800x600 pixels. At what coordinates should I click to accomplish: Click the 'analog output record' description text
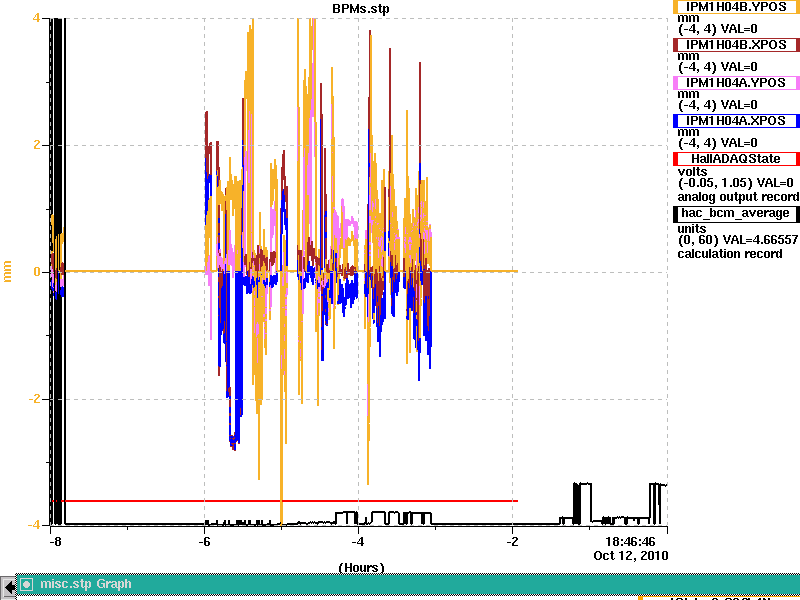738,197
